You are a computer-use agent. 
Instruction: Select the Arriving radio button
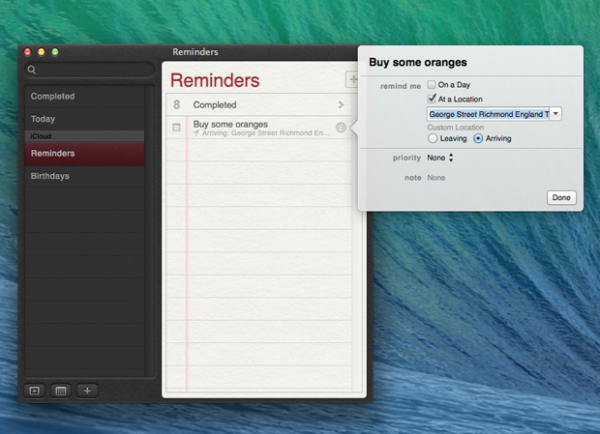tap(478, 139)
